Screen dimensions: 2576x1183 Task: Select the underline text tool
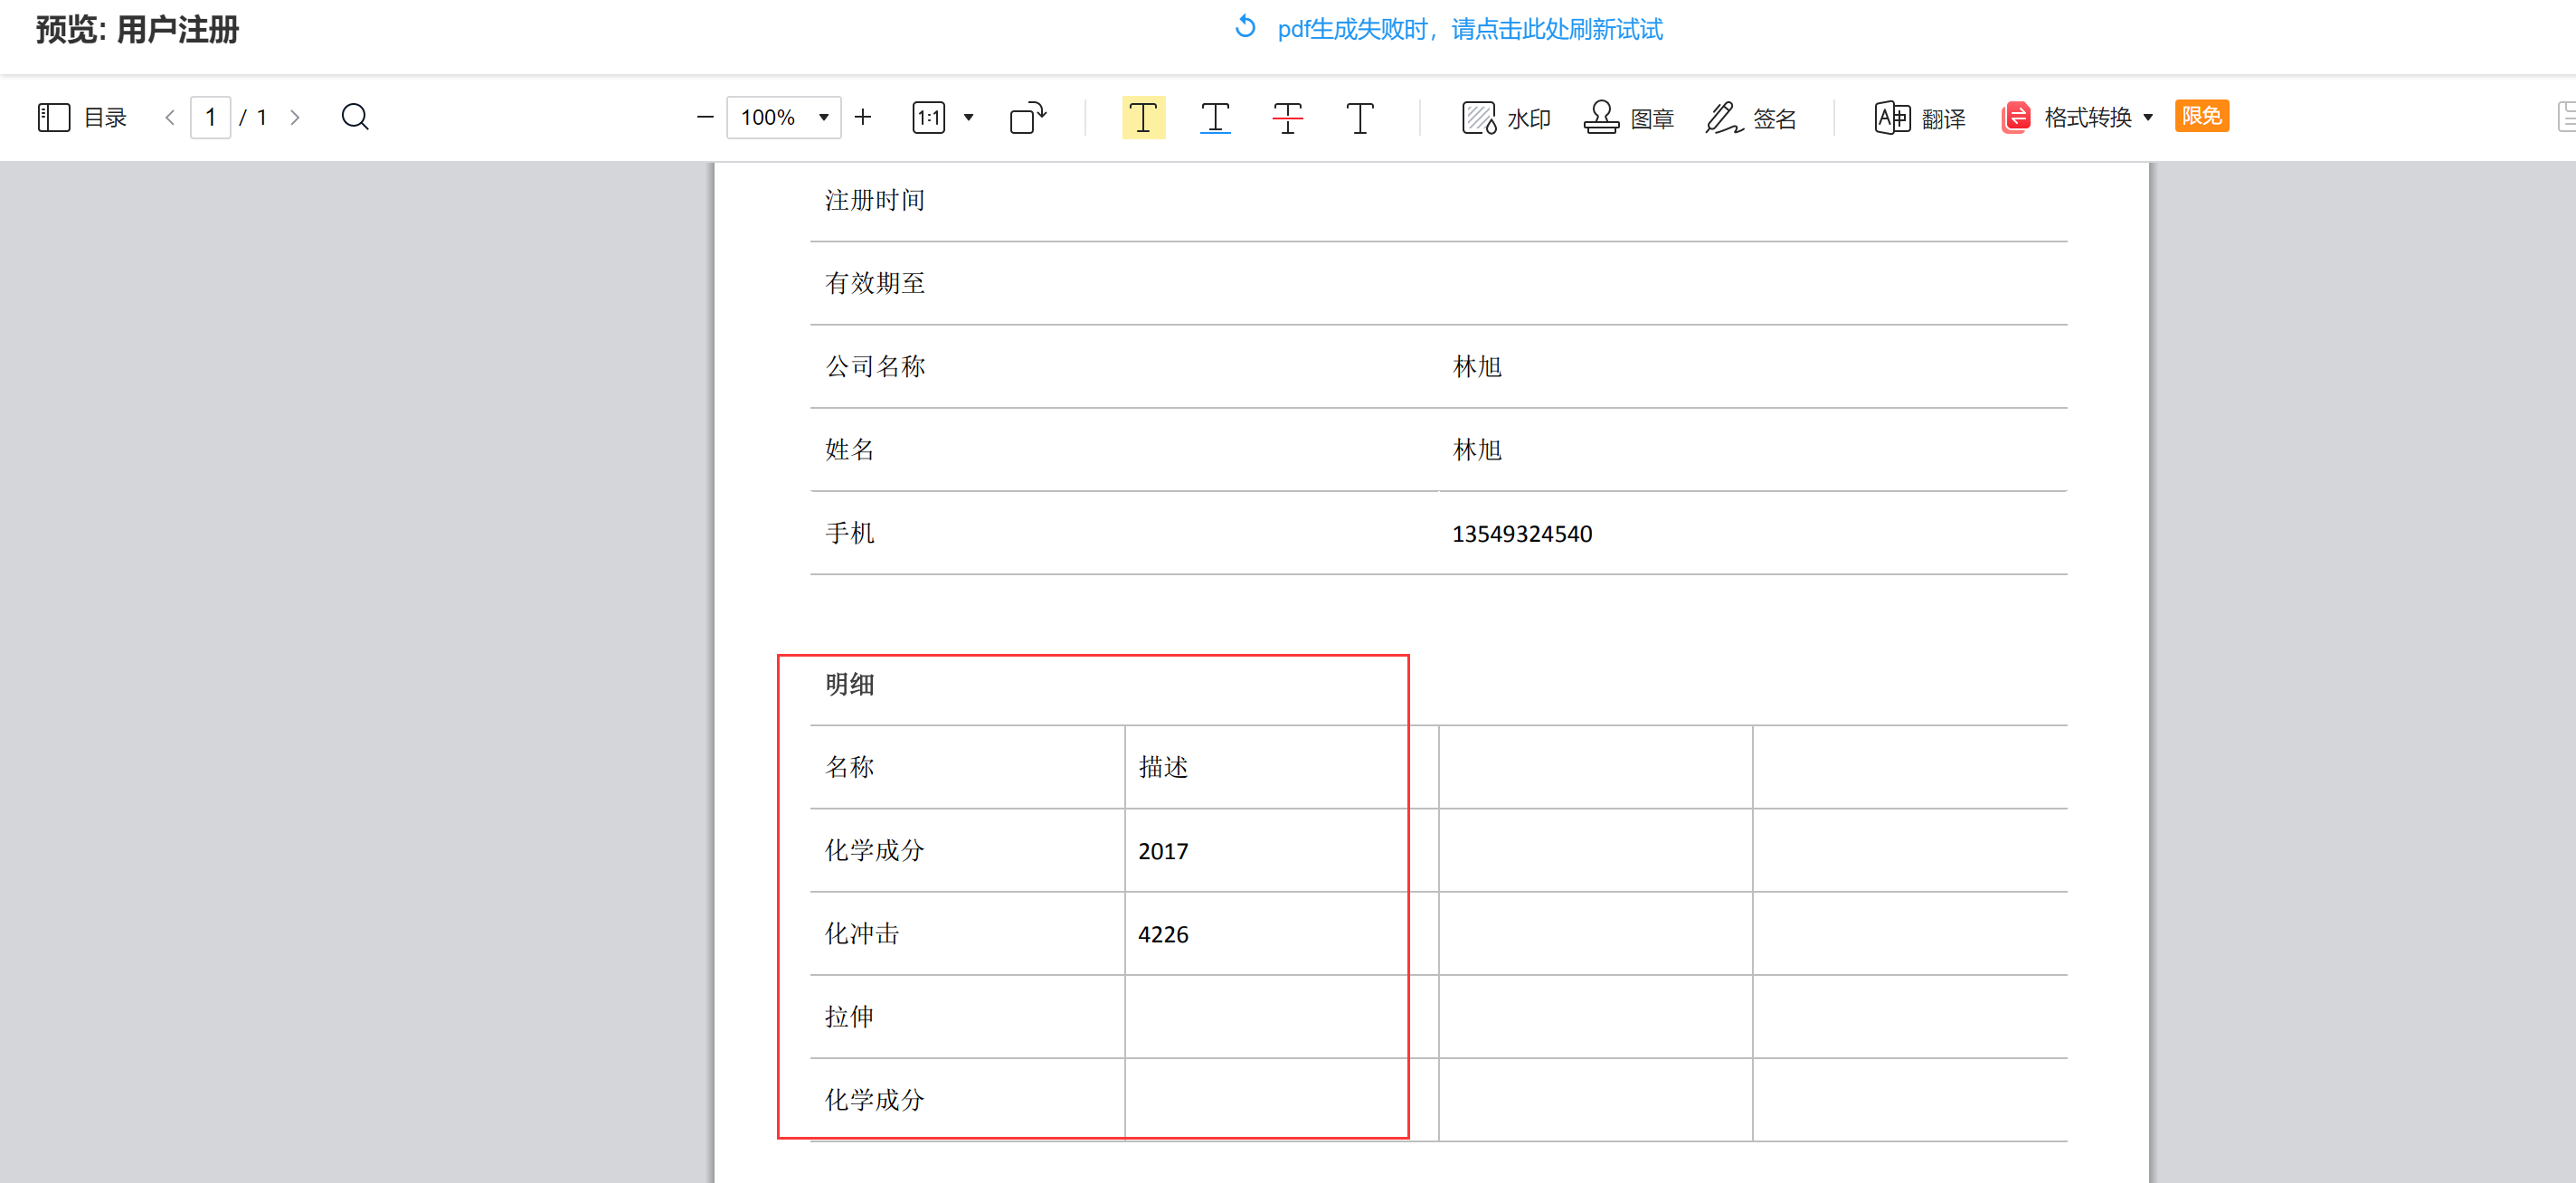pos(1215,117)
